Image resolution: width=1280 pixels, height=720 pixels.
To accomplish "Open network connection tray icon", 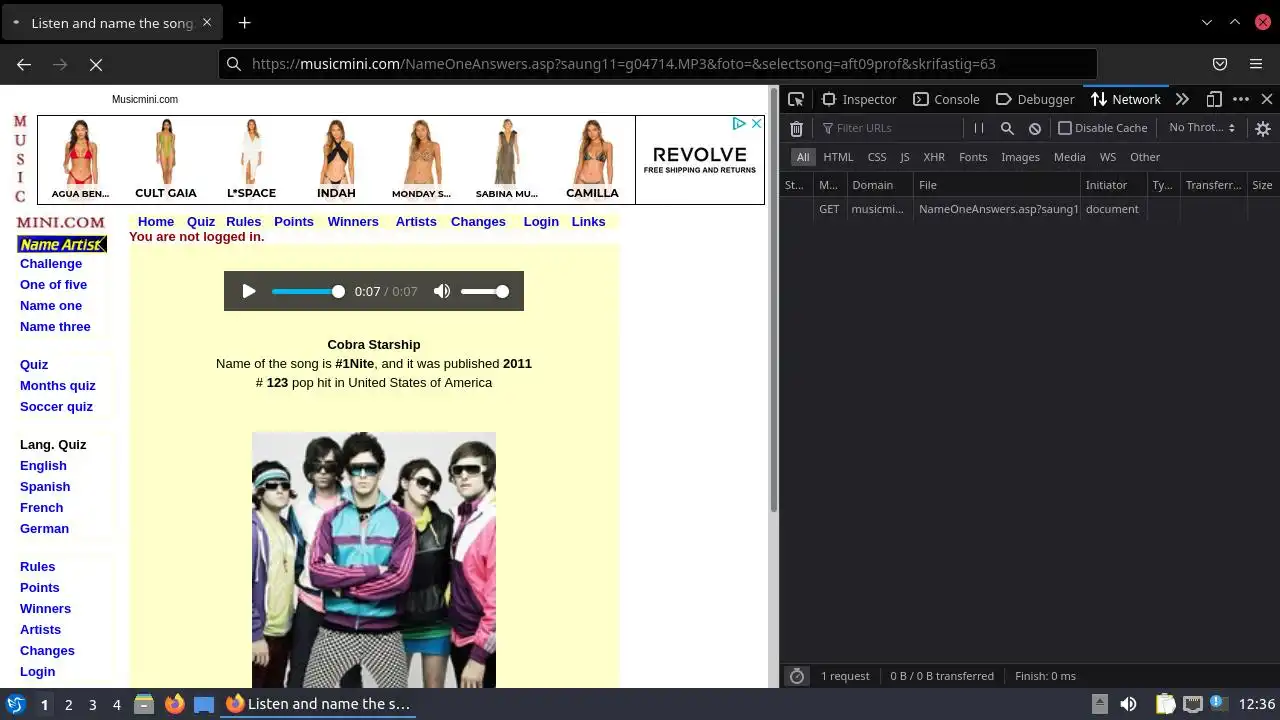I will [1193, 704].
